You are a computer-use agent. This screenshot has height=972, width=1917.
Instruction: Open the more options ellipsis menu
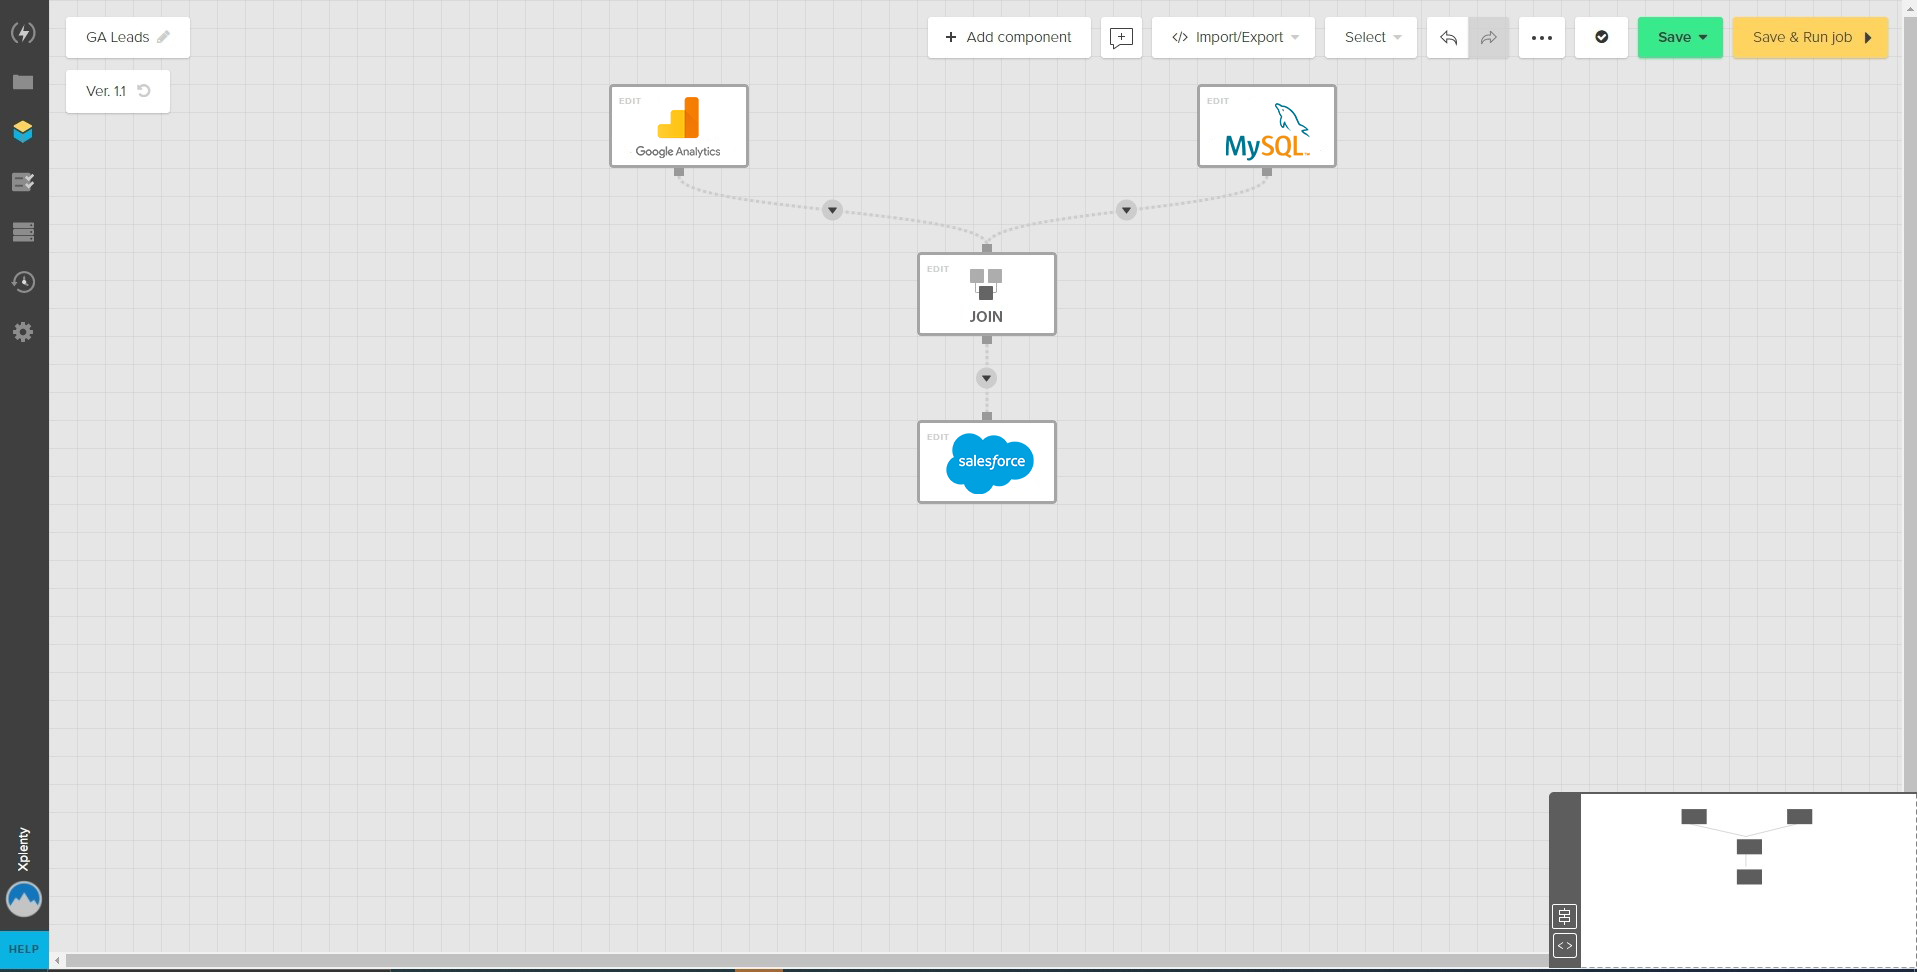[1541, 37]
